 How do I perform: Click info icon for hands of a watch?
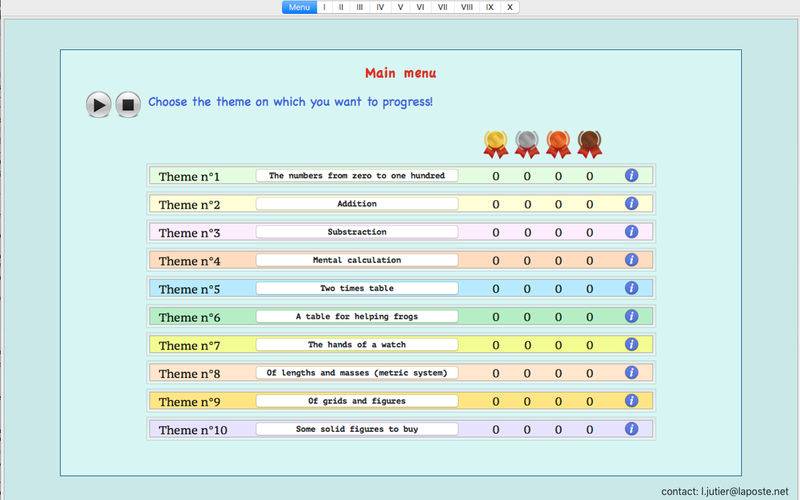tap(631, 344)
